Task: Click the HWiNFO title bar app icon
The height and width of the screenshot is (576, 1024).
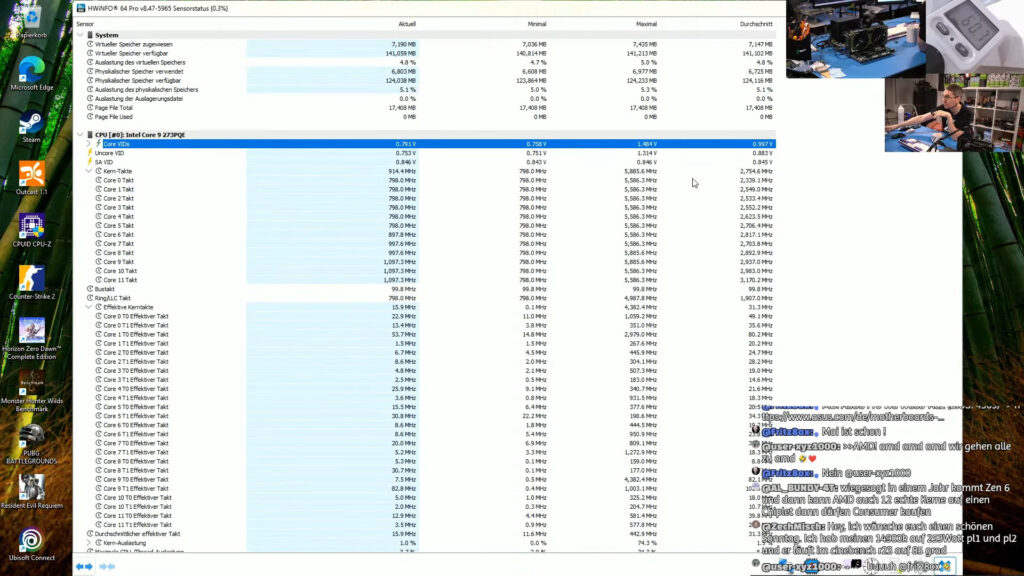Action: pos(81,8)
